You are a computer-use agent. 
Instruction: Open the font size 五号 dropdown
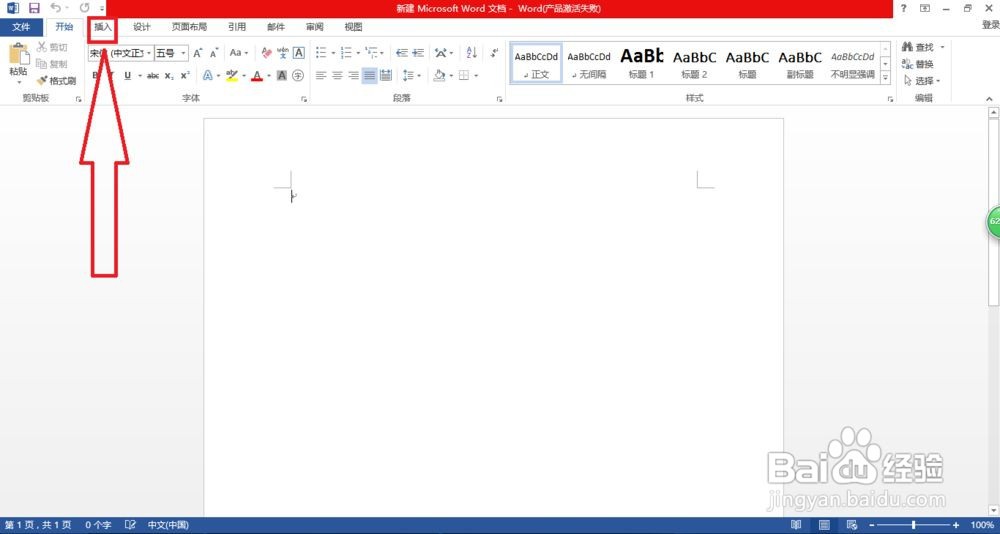(x=184, y=53)
